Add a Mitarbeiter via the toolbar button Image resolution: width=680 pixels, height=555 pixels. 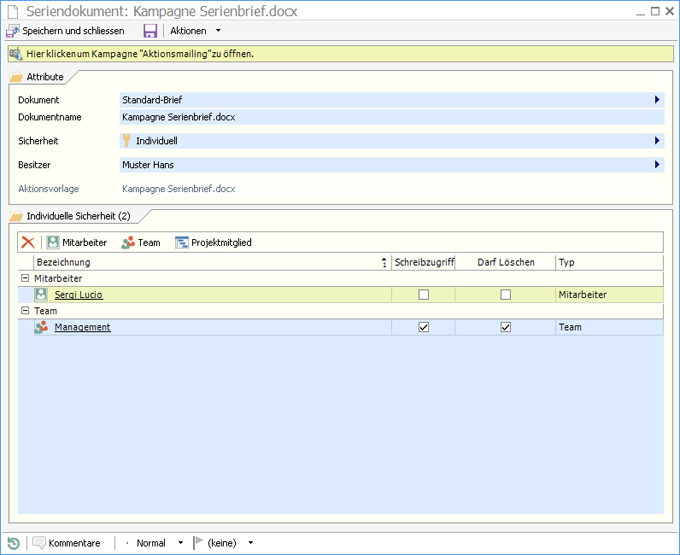[x=77, y=242]
